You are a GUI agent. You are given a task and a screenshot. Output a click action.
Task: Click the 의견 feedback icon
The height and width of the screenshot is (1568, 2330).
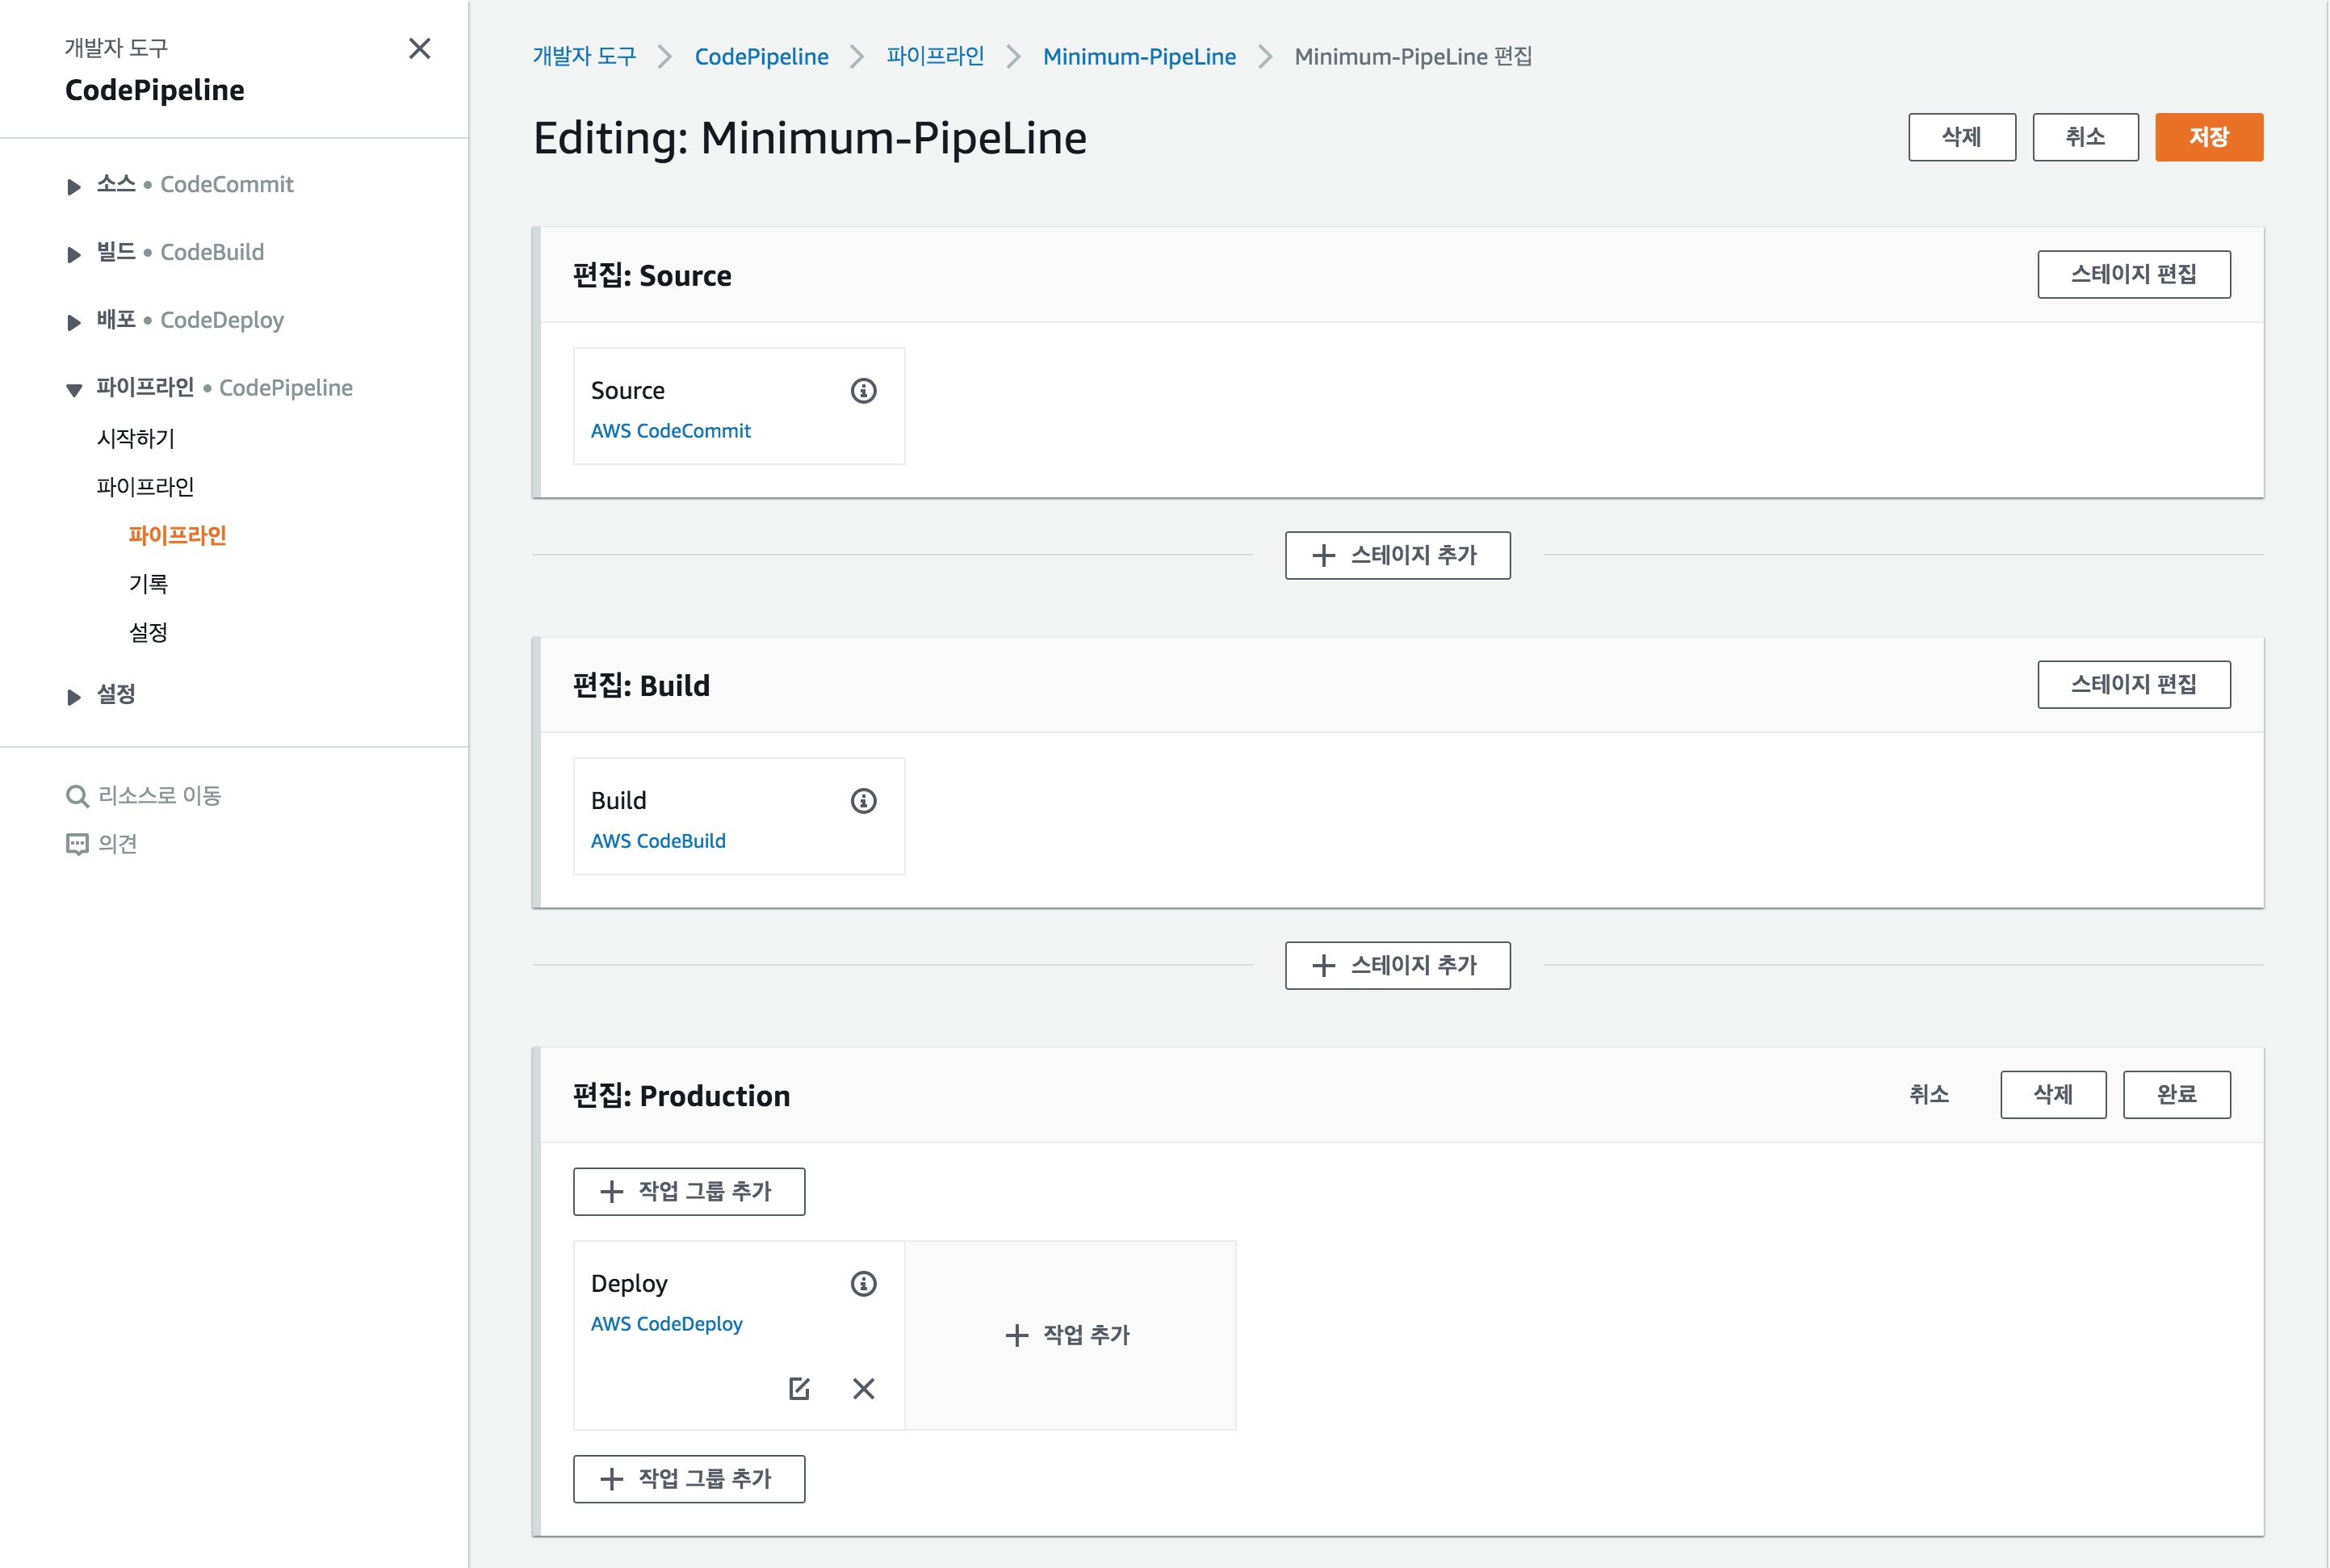click(77, 844)
